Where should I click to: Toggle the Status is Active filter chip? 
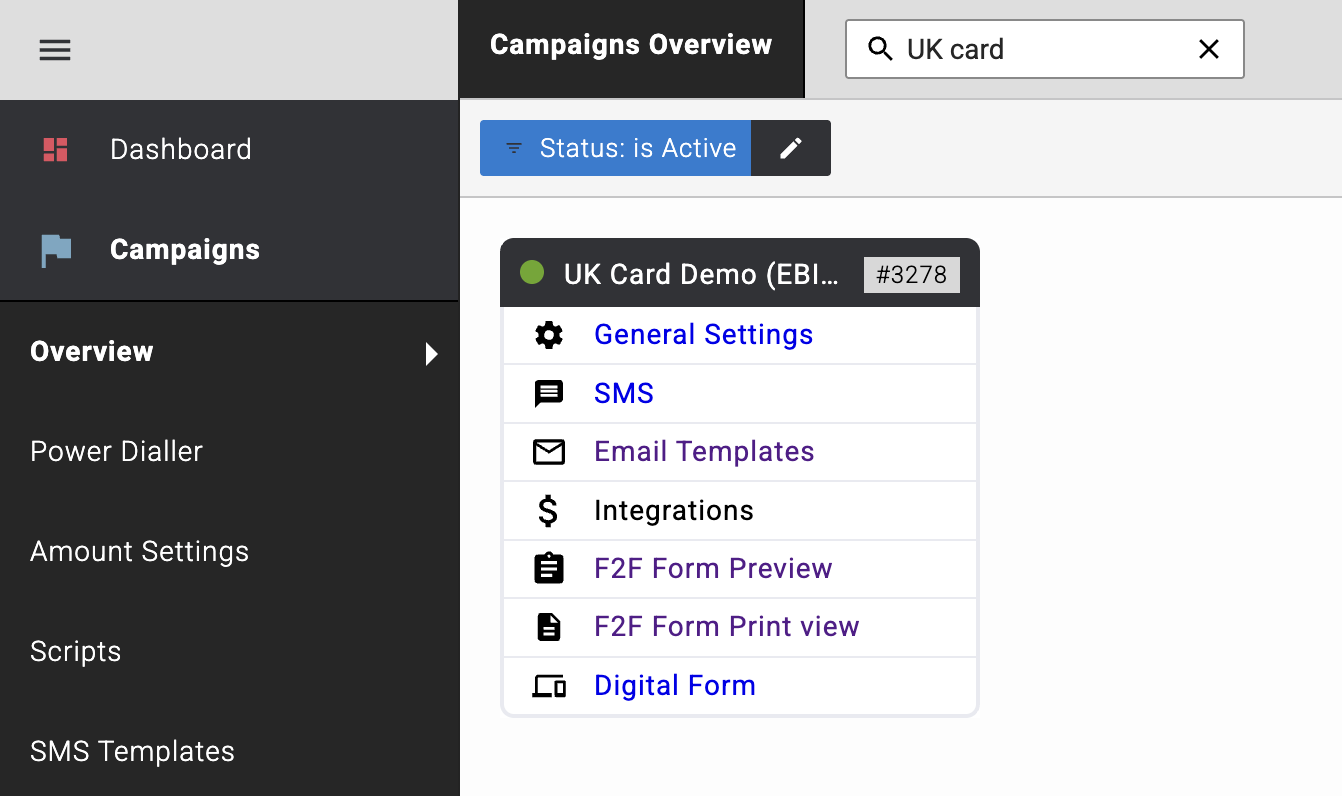(615, 147)
